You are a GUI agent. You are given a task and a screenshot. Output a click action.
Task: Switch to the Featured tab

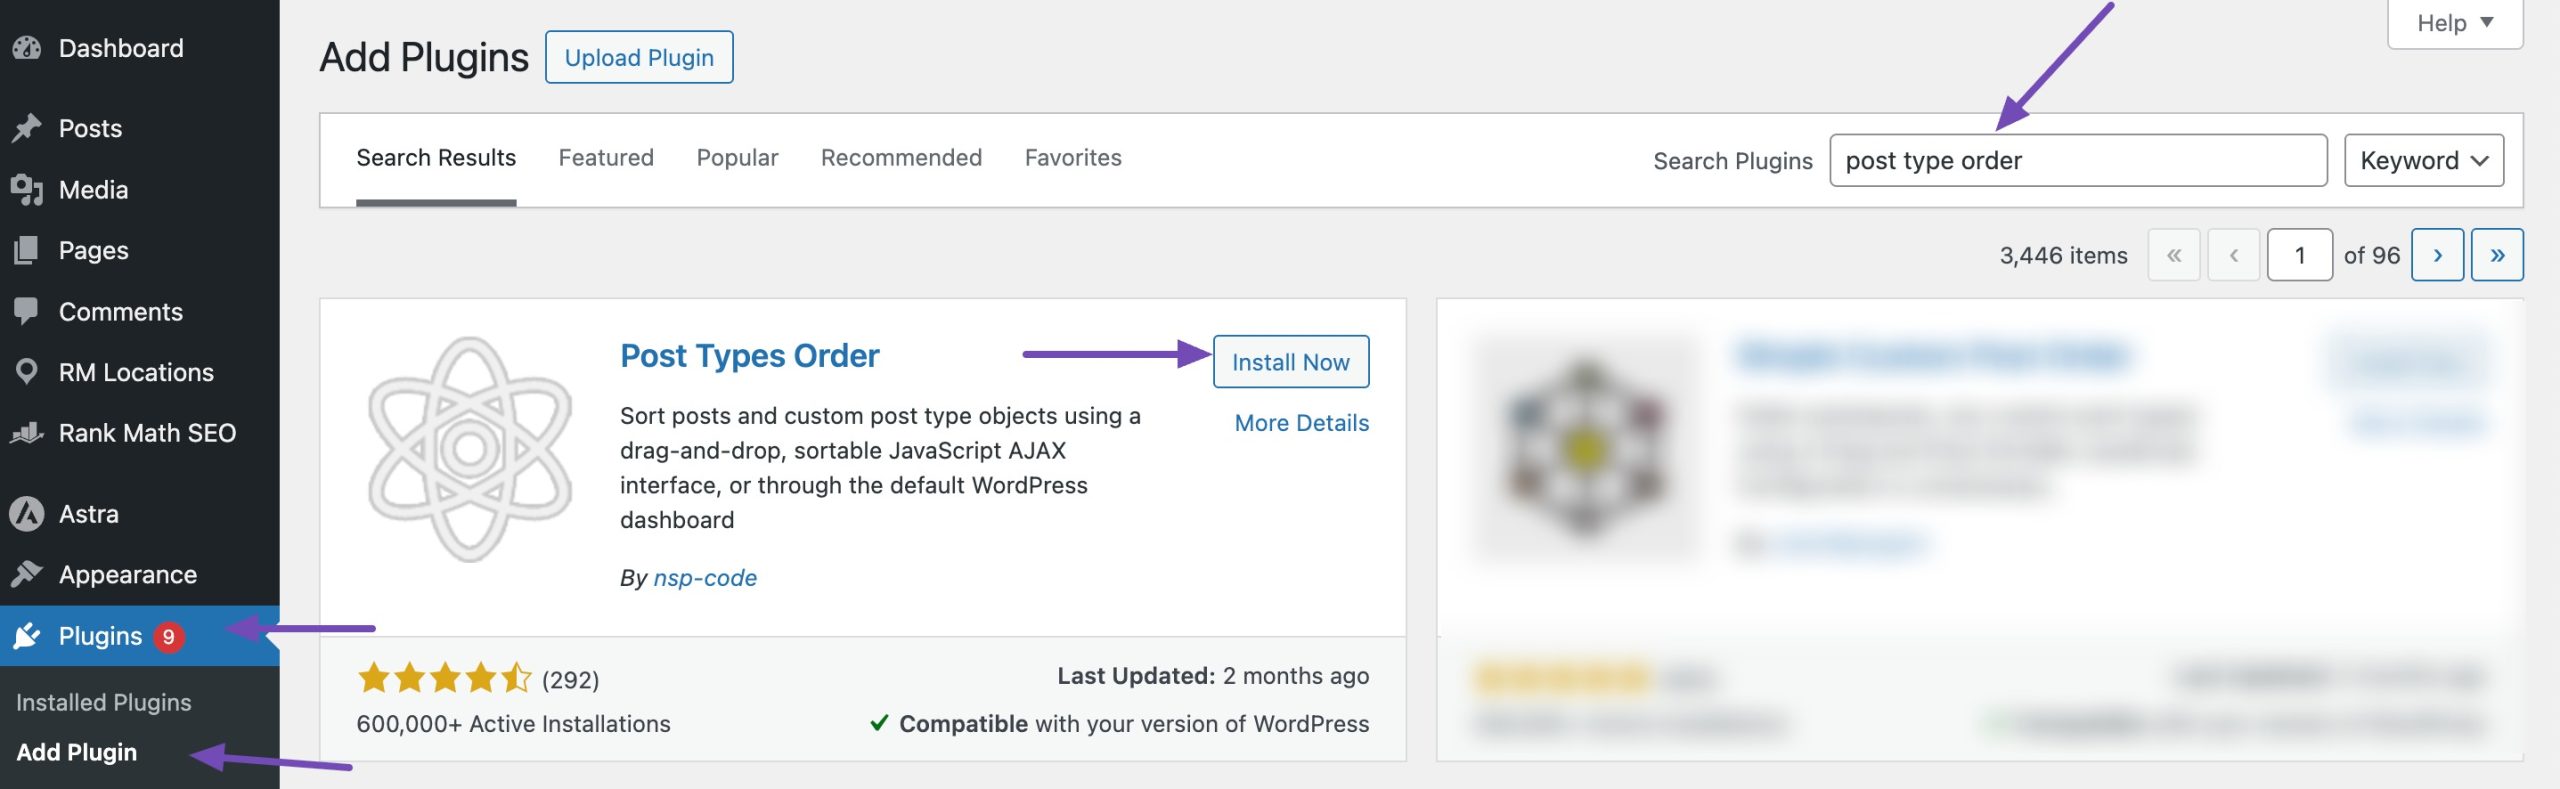point(605,158)
